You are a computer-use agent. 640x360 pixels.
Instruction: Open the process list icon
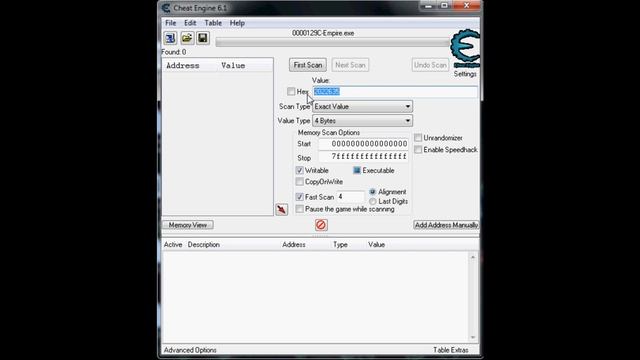pos(170,38)
